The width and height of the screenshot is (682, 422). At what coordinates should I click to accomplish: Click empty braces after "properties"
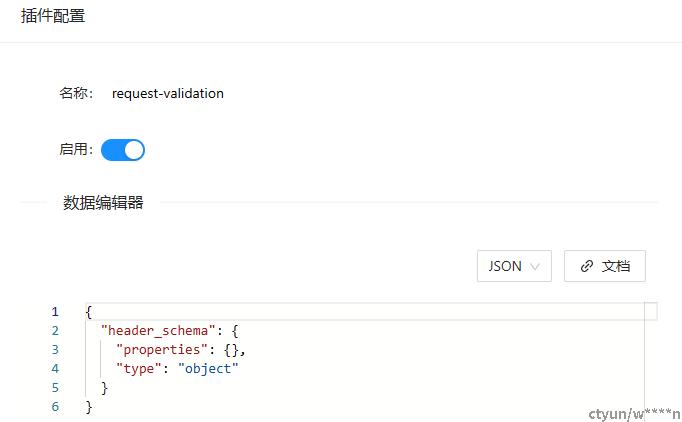point(231,350)
